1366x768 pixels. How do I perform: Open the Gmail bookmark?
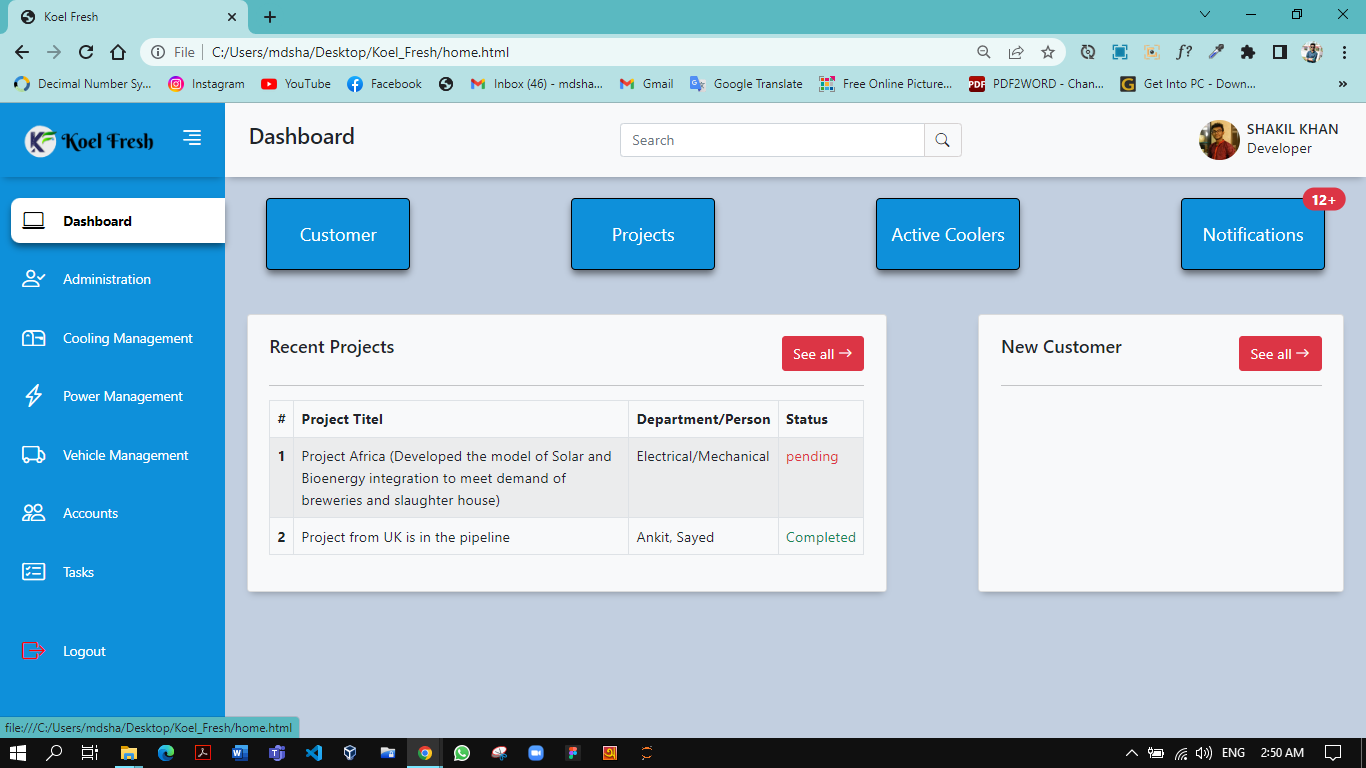tap(646, 84)
